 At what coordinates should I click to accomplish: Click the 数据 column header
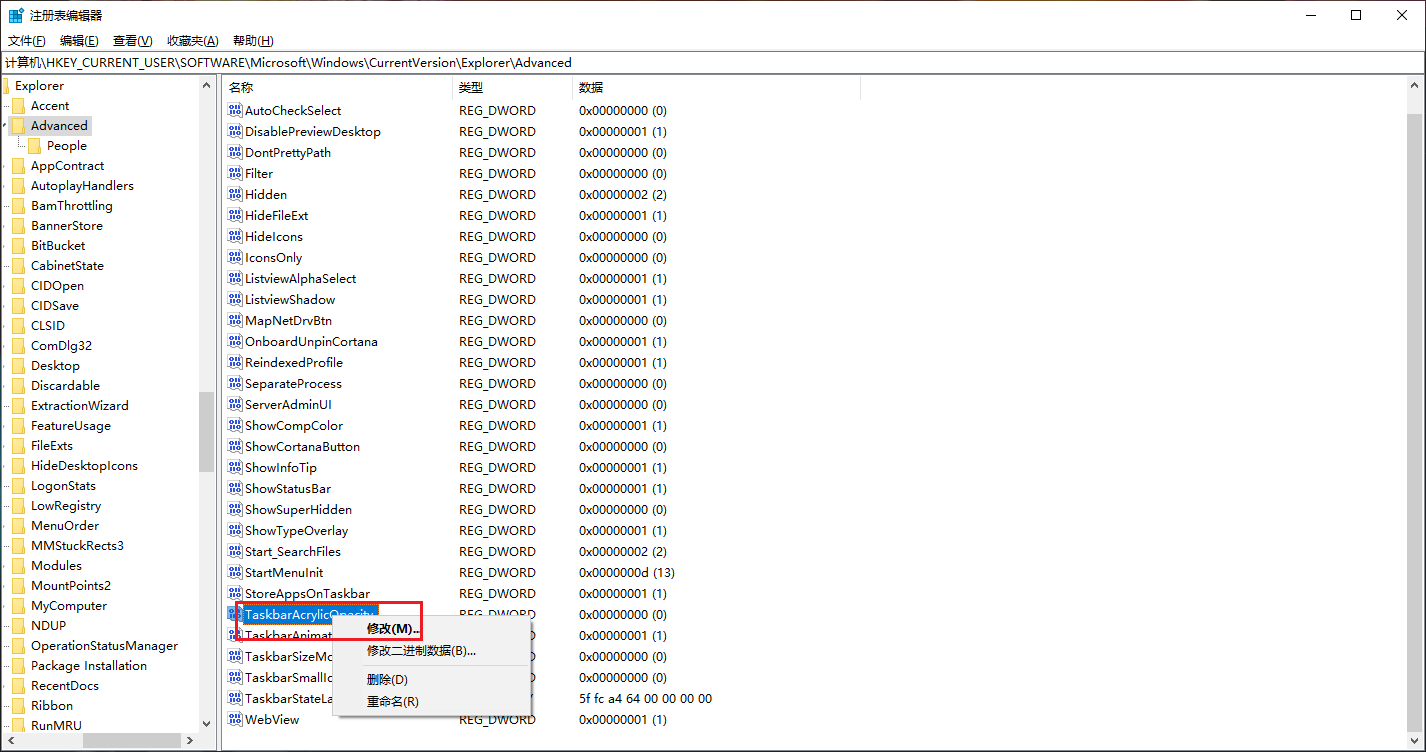(x=716, y=88)
